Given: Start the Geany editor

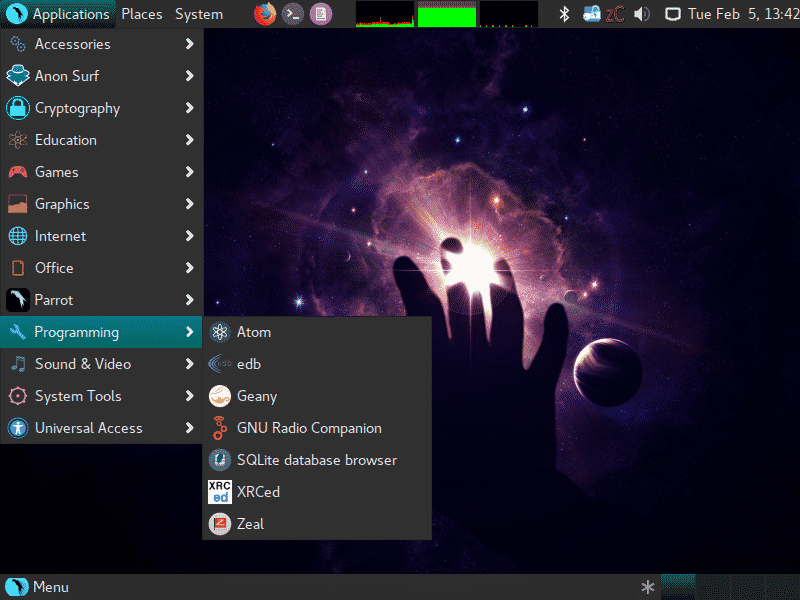Looking at the screenshot, I should pyautogui.click(x=256, y=396).
